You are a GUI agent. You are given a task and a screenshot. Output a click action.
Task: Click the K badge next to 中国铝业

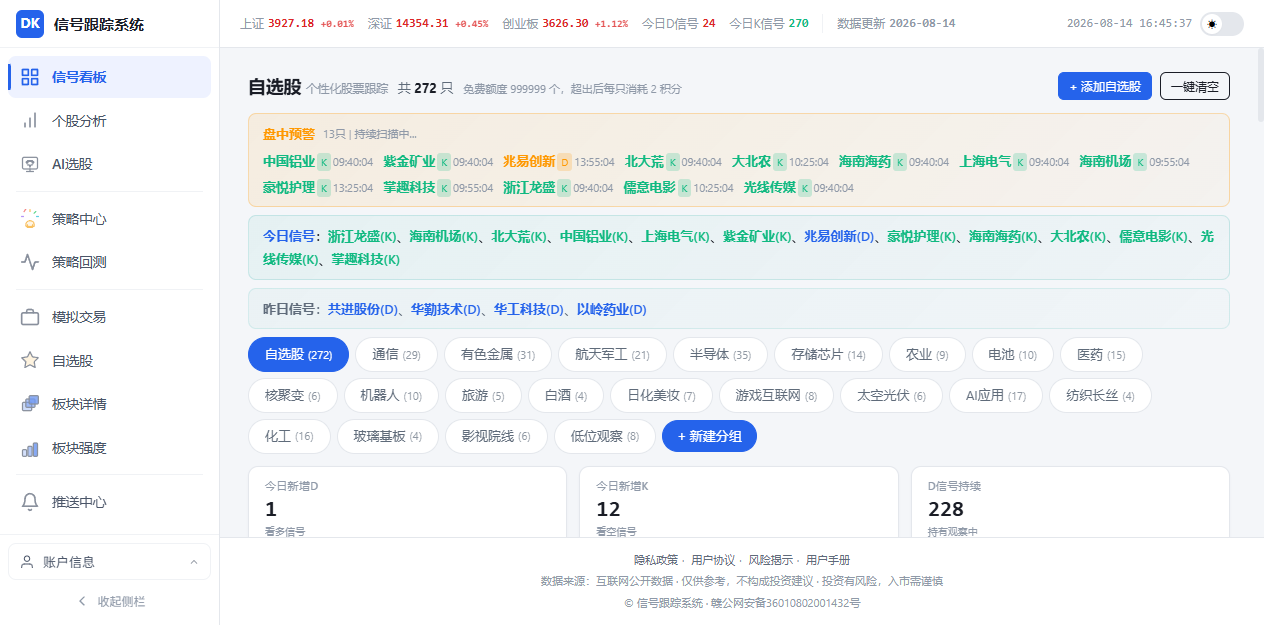click(x=324, y=162)
